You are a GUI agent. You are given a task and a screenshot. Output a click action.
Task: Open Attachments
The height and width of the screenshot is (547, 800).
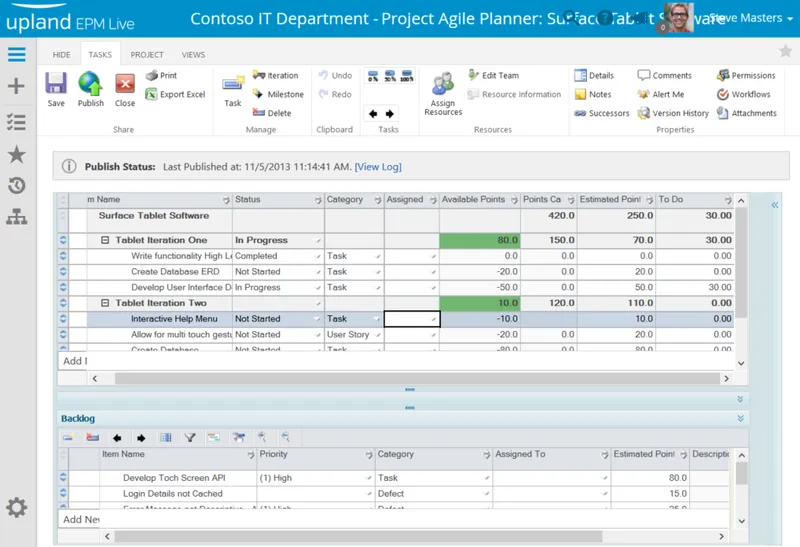tap(746, 113)
